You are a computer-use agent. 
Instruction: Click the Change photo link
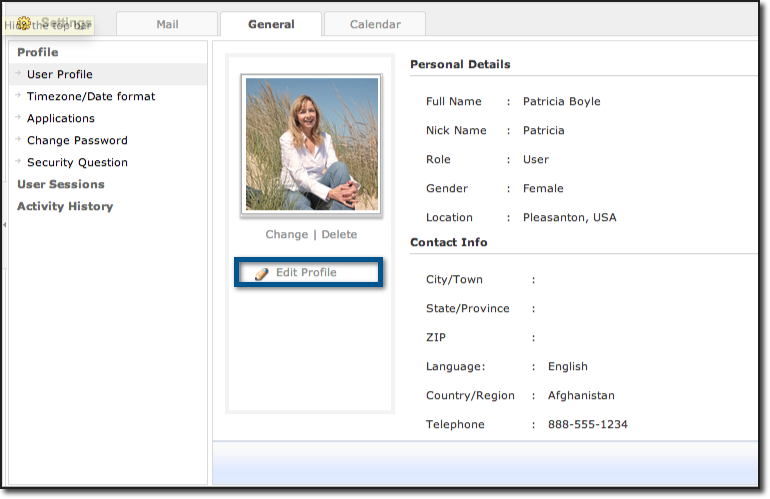[x=287, y=234]
